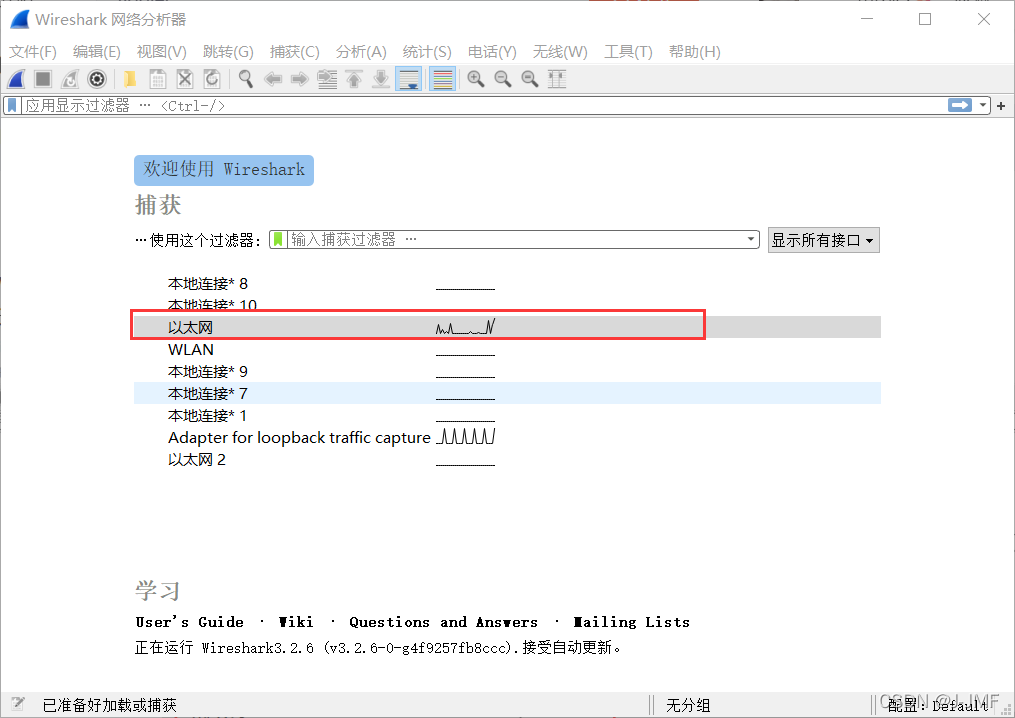This screenshot has height=718, width=1015.
Task: Open 显示所有接口 dropdown
Action: (x=823, y=240)
